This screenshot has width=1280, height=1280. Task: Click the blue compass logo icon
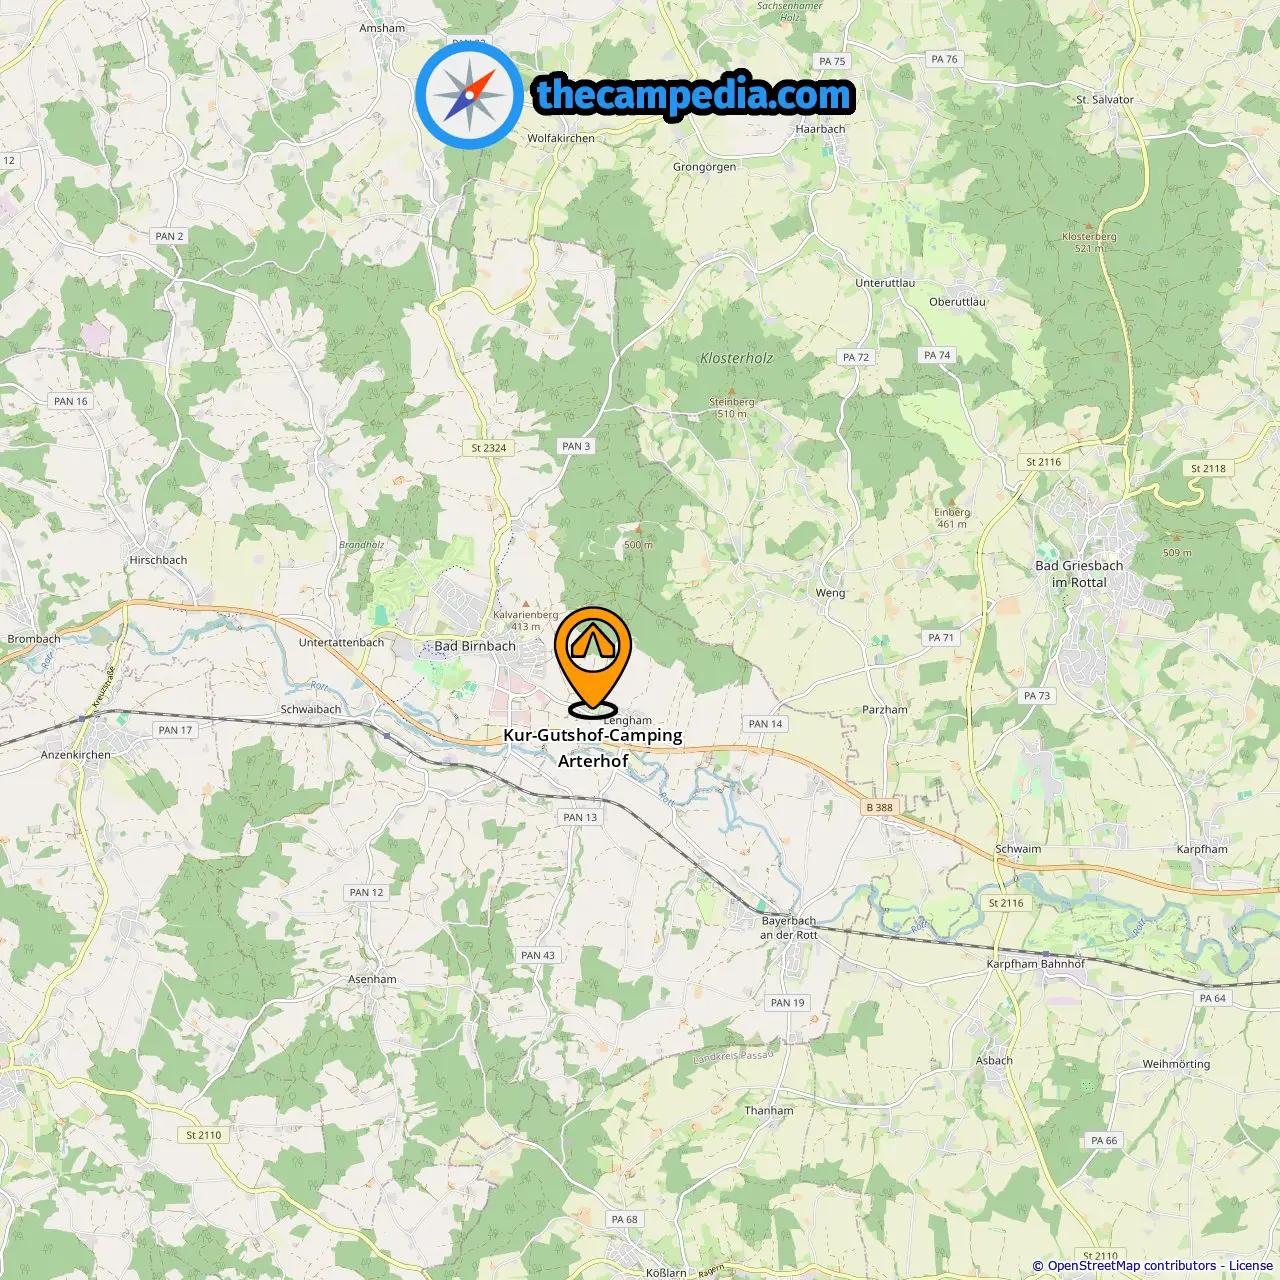coord(469,95)
